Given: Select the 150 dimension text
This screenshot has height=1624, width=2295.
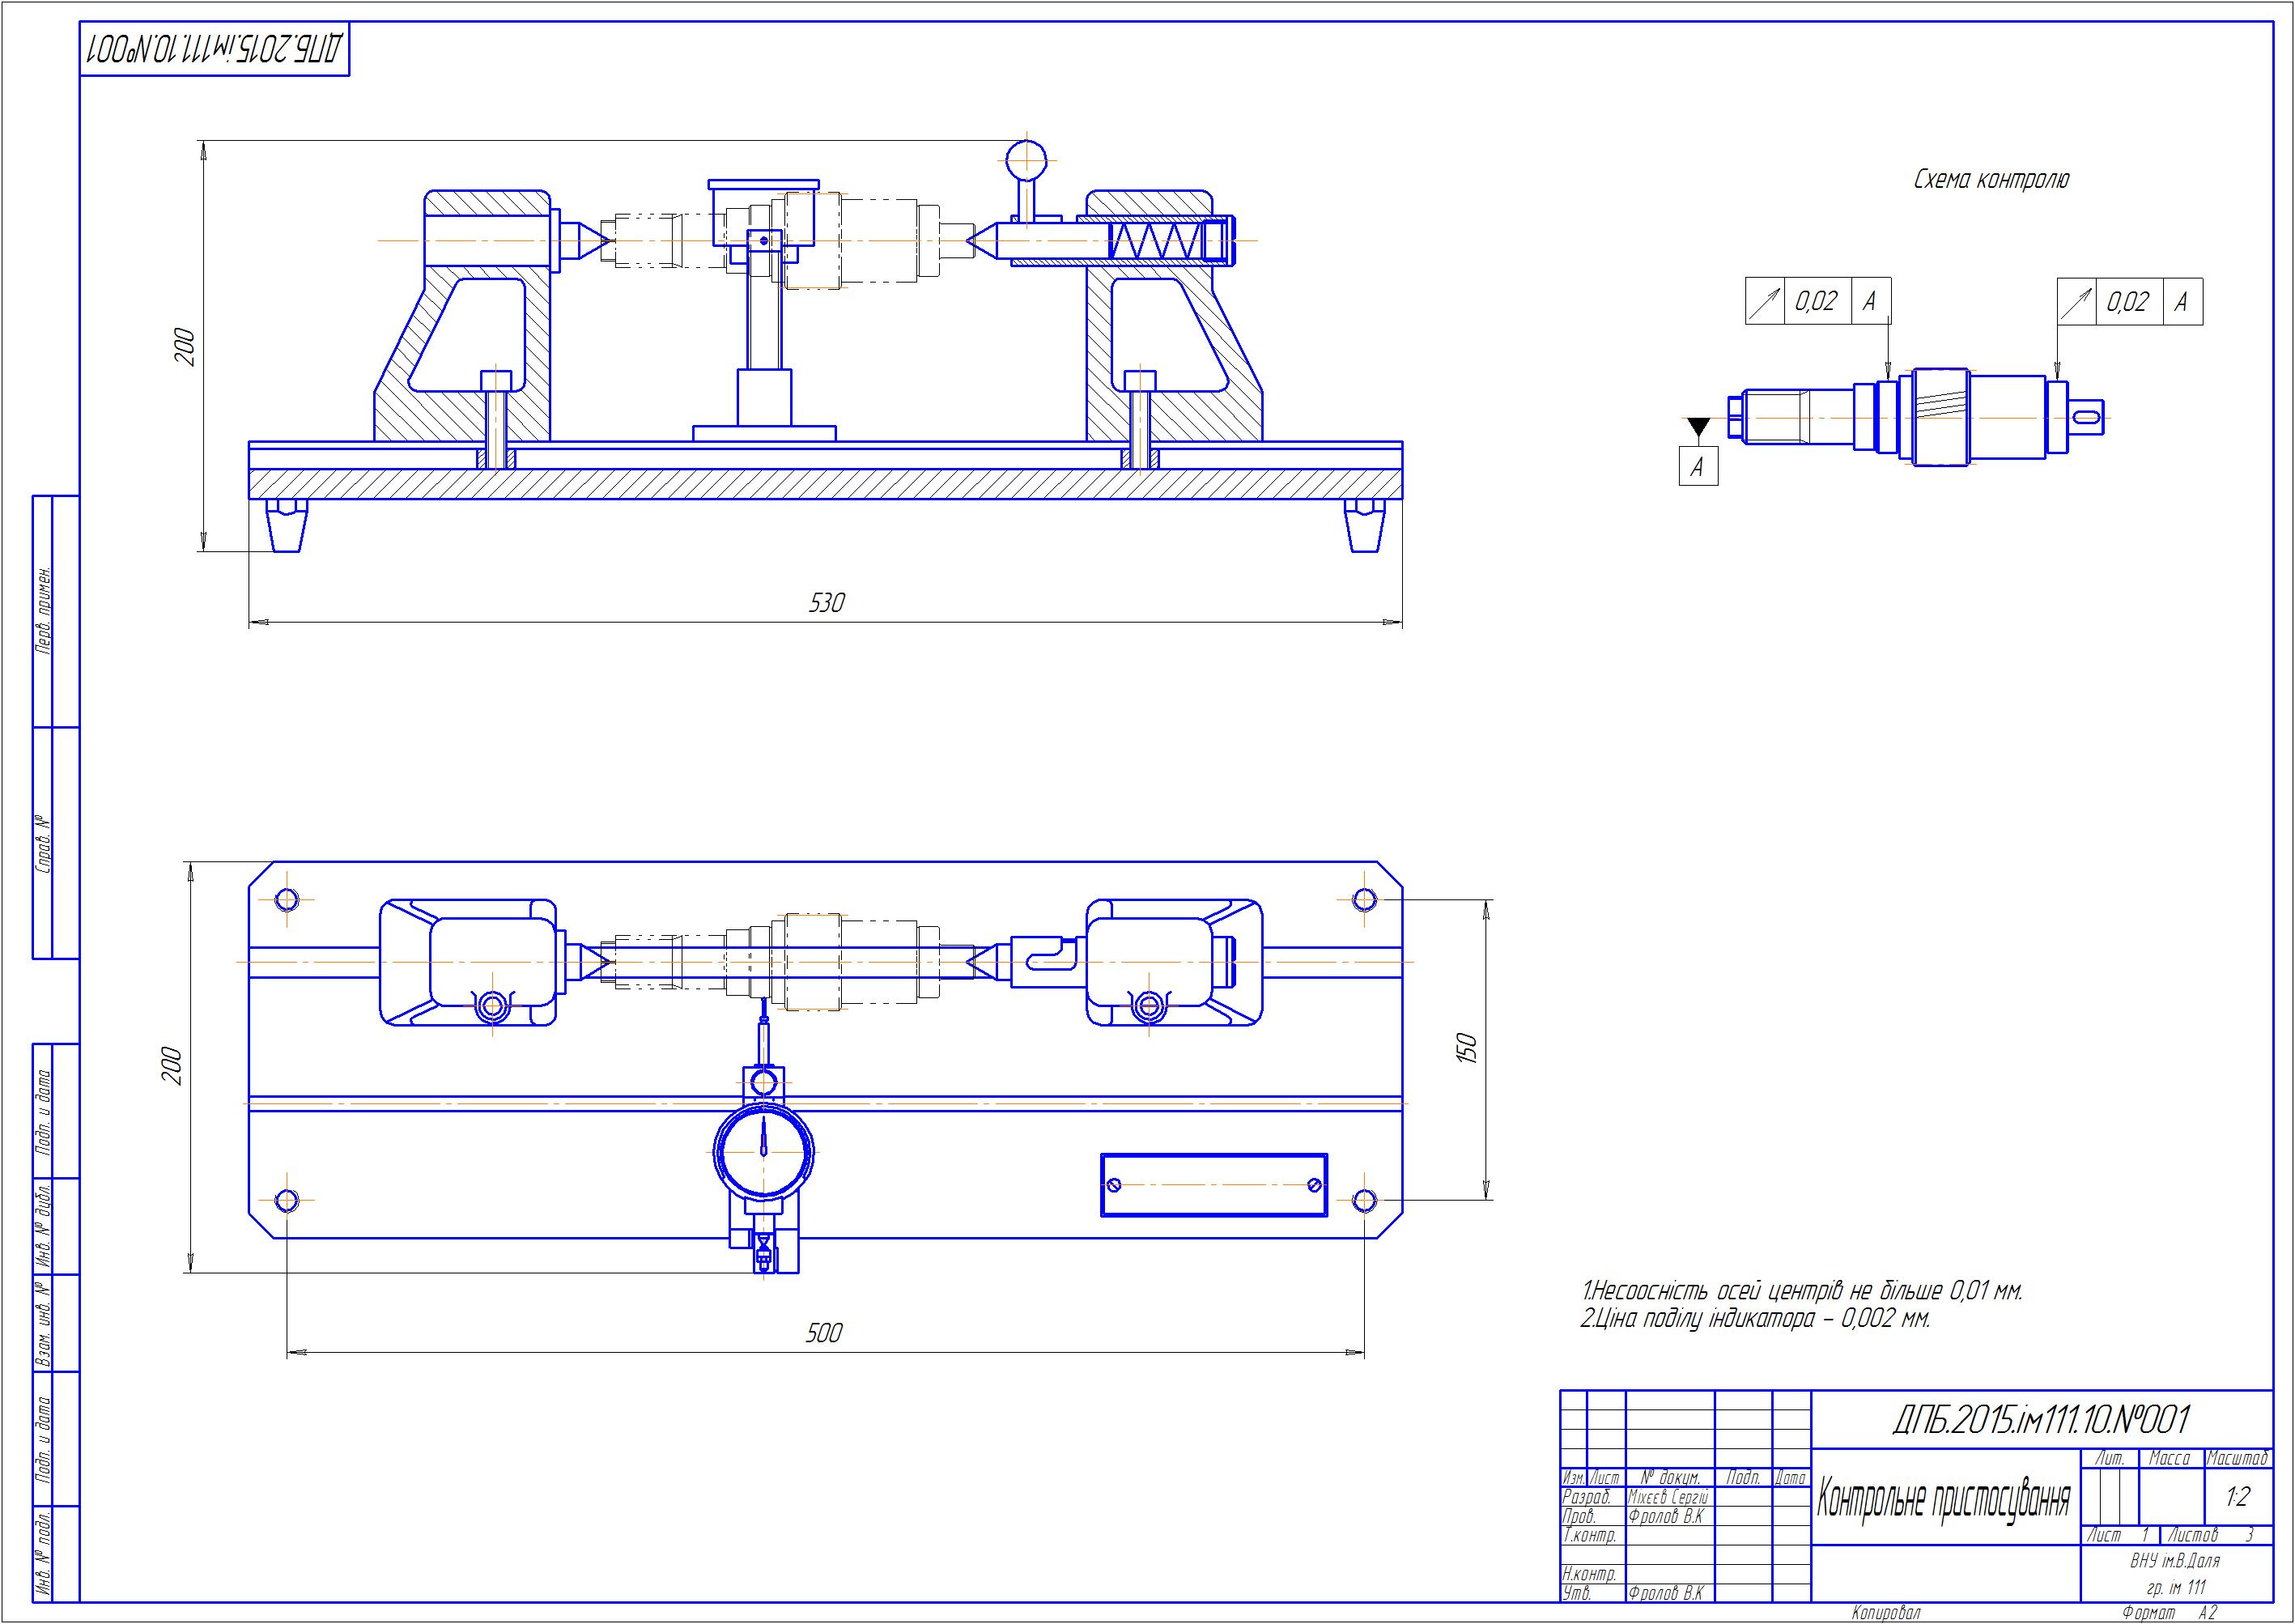Looking at the screenshot, I should tap(1467, 1048).
